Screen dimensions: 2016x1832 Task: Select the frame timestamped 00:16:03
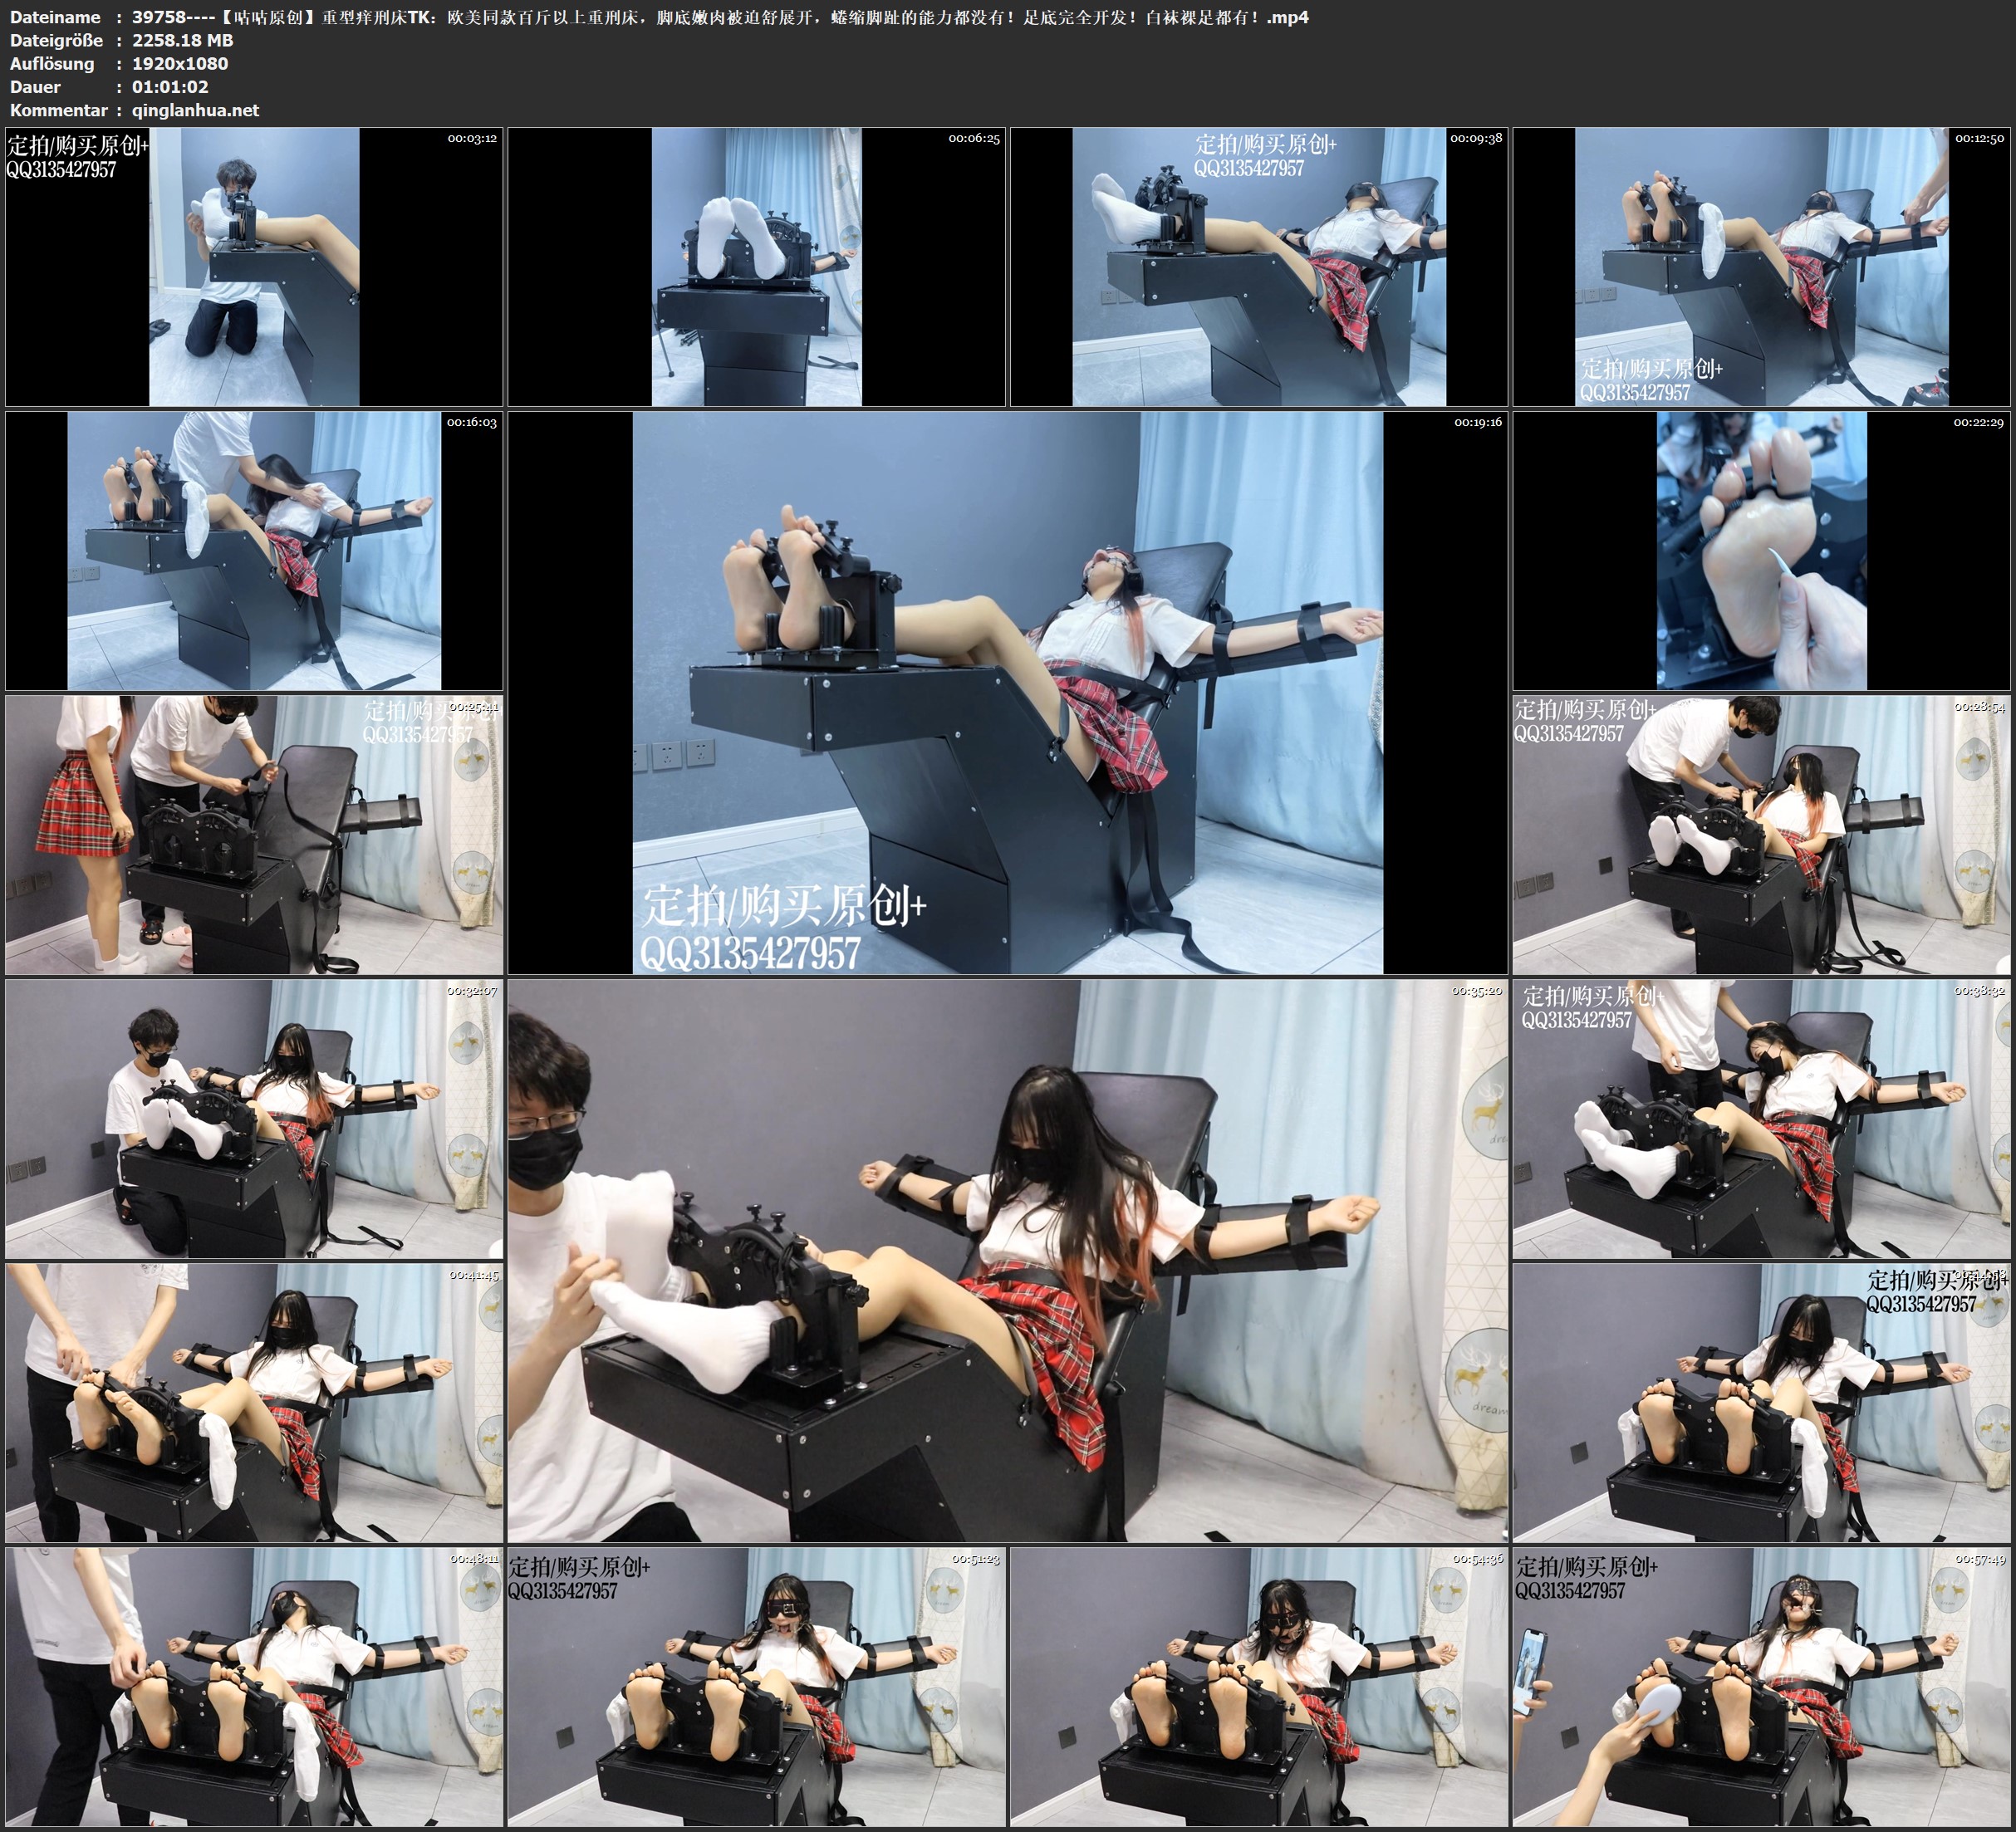click(254, 551)
